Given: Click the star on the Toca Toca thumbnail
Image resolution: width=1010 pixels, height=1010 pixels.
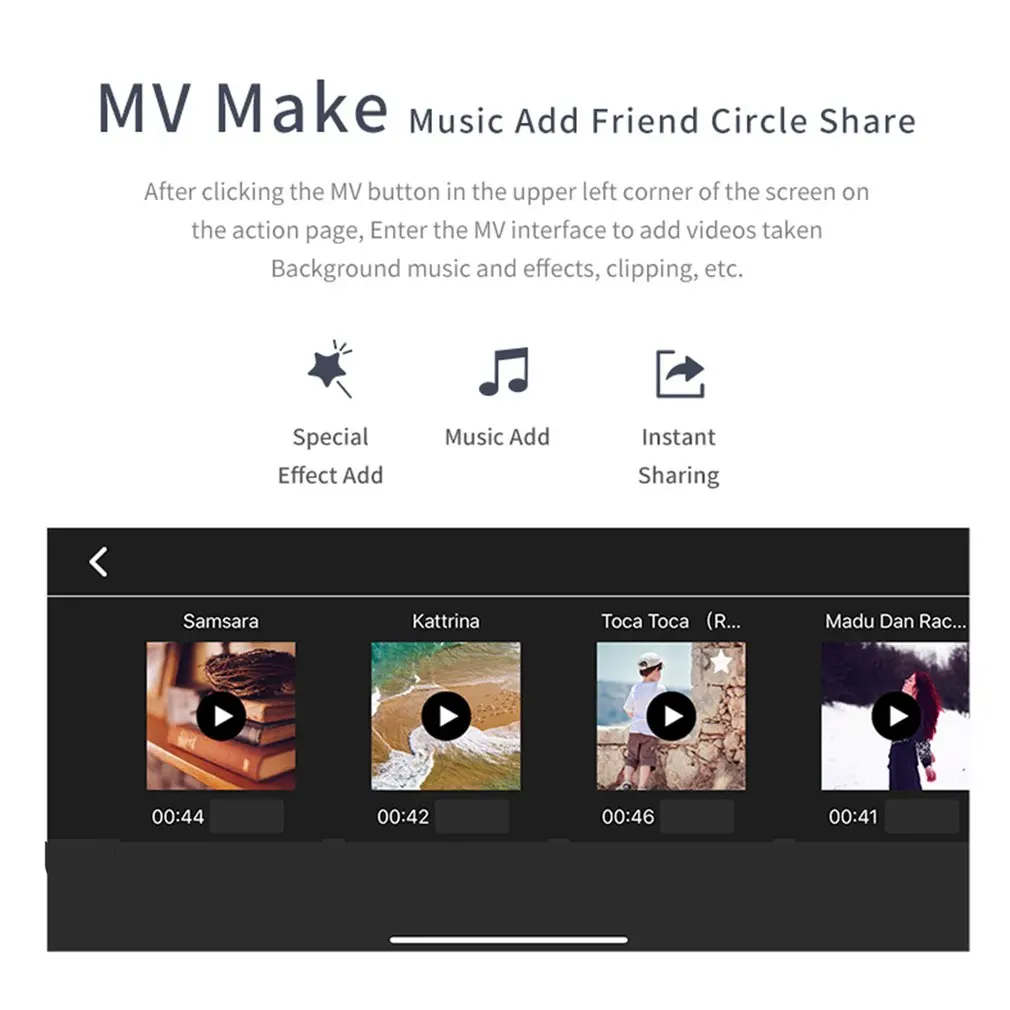Looking at the screenshot, I should point(720,661).
